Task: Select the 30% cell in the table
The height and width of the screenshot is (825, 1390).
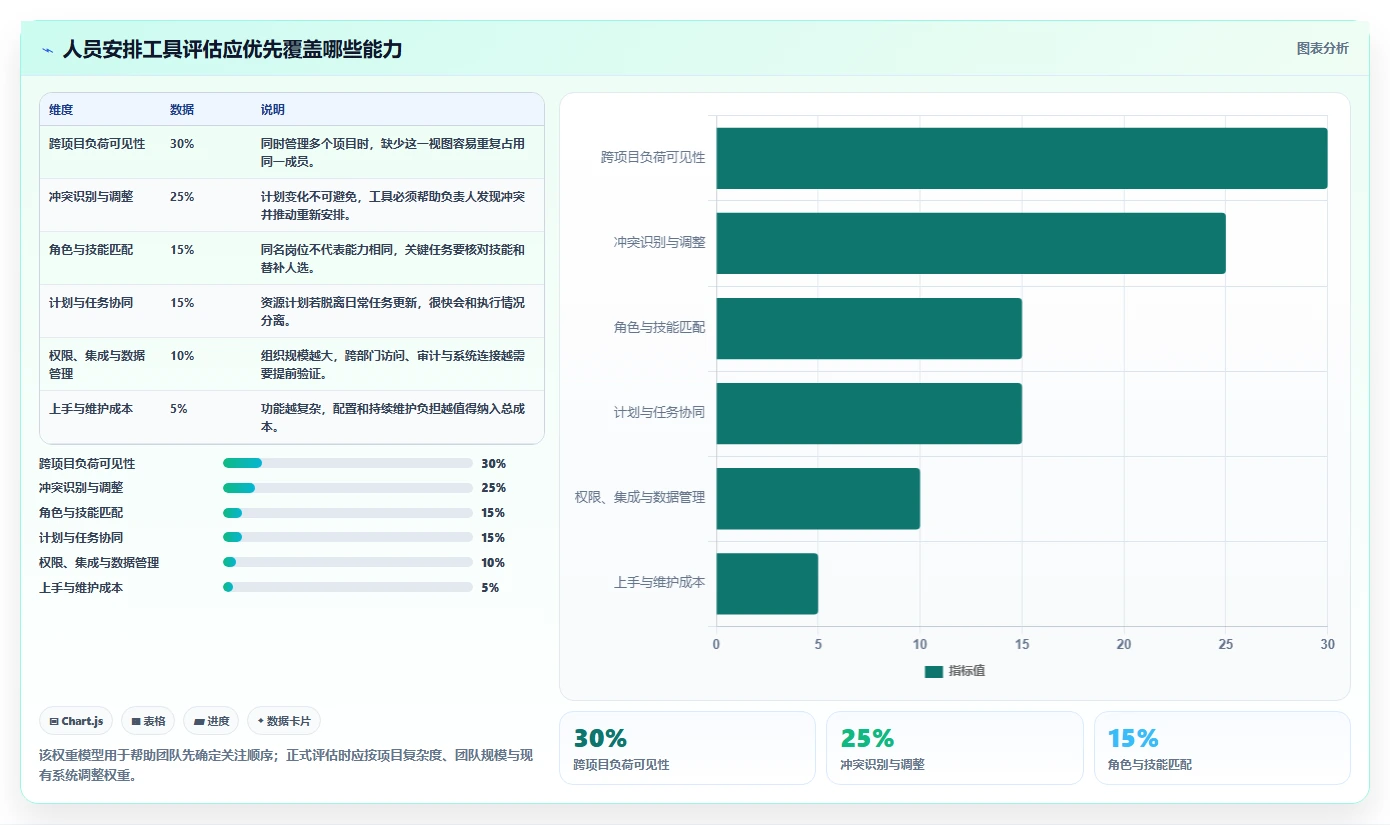Action: click(x=182, y=143)
